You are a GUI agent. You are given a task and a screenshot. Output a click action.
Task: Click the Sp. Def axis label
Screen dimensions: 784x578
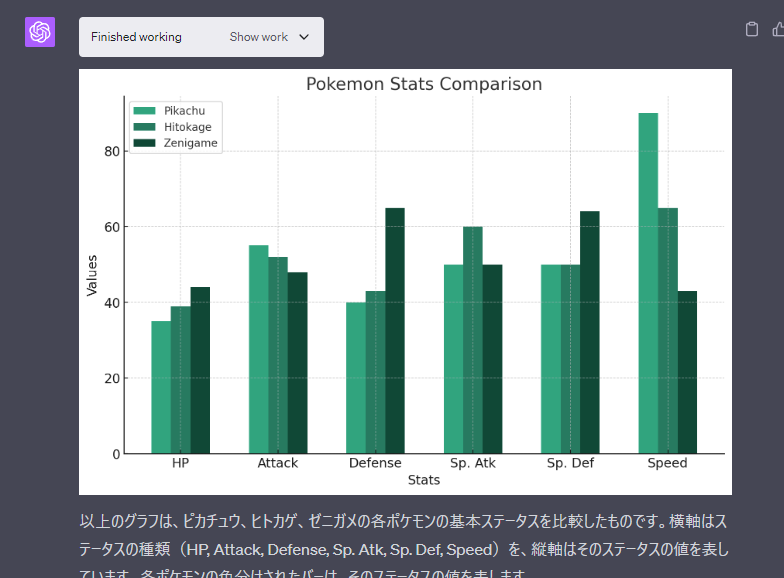(570, 463)
